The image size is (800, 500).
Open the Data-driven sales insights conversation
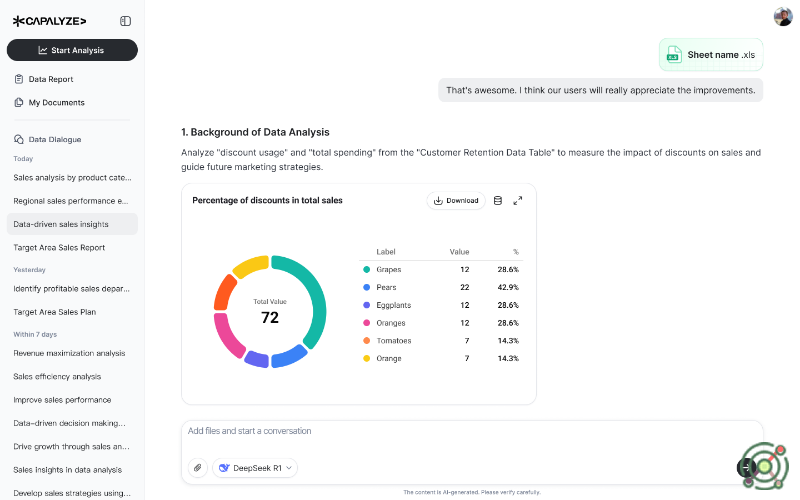(x=61, y=224)
